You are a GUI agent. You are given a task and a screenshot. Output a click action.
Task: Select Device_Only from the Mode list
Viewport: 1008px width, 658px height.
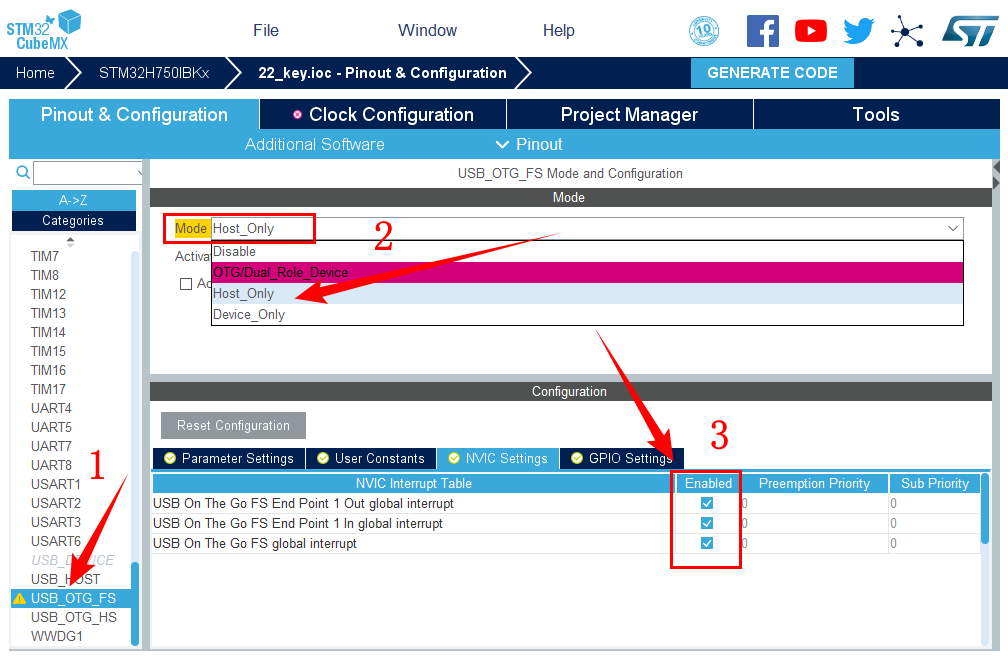[x=249, y=315]
